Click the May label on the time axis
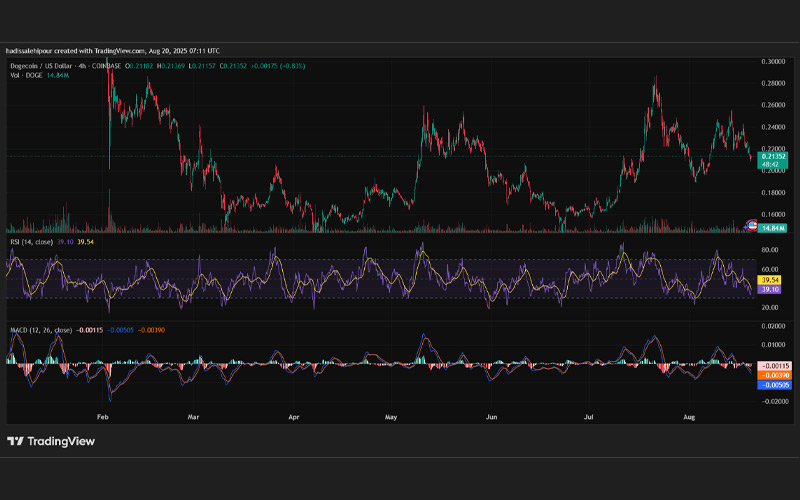The width and height of the screenshot is (800, 500). pos(390,417)
